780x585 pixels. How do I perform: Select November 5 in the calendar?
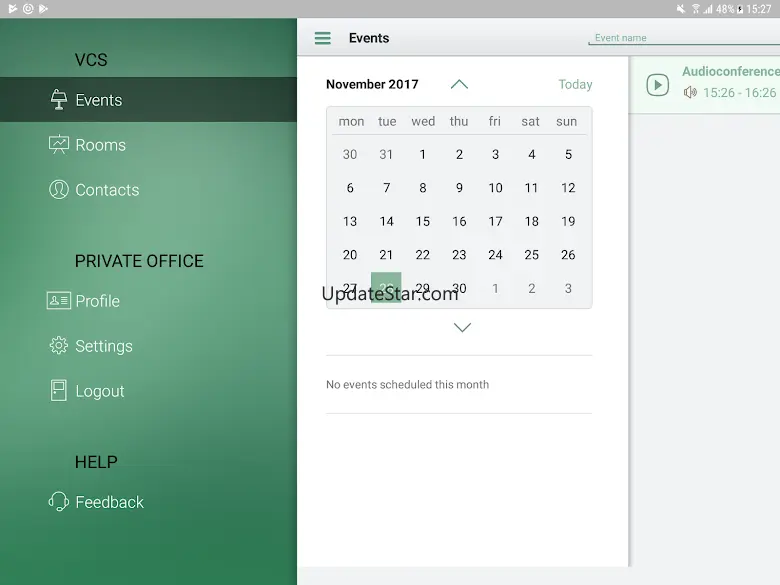tap(568, 154)
